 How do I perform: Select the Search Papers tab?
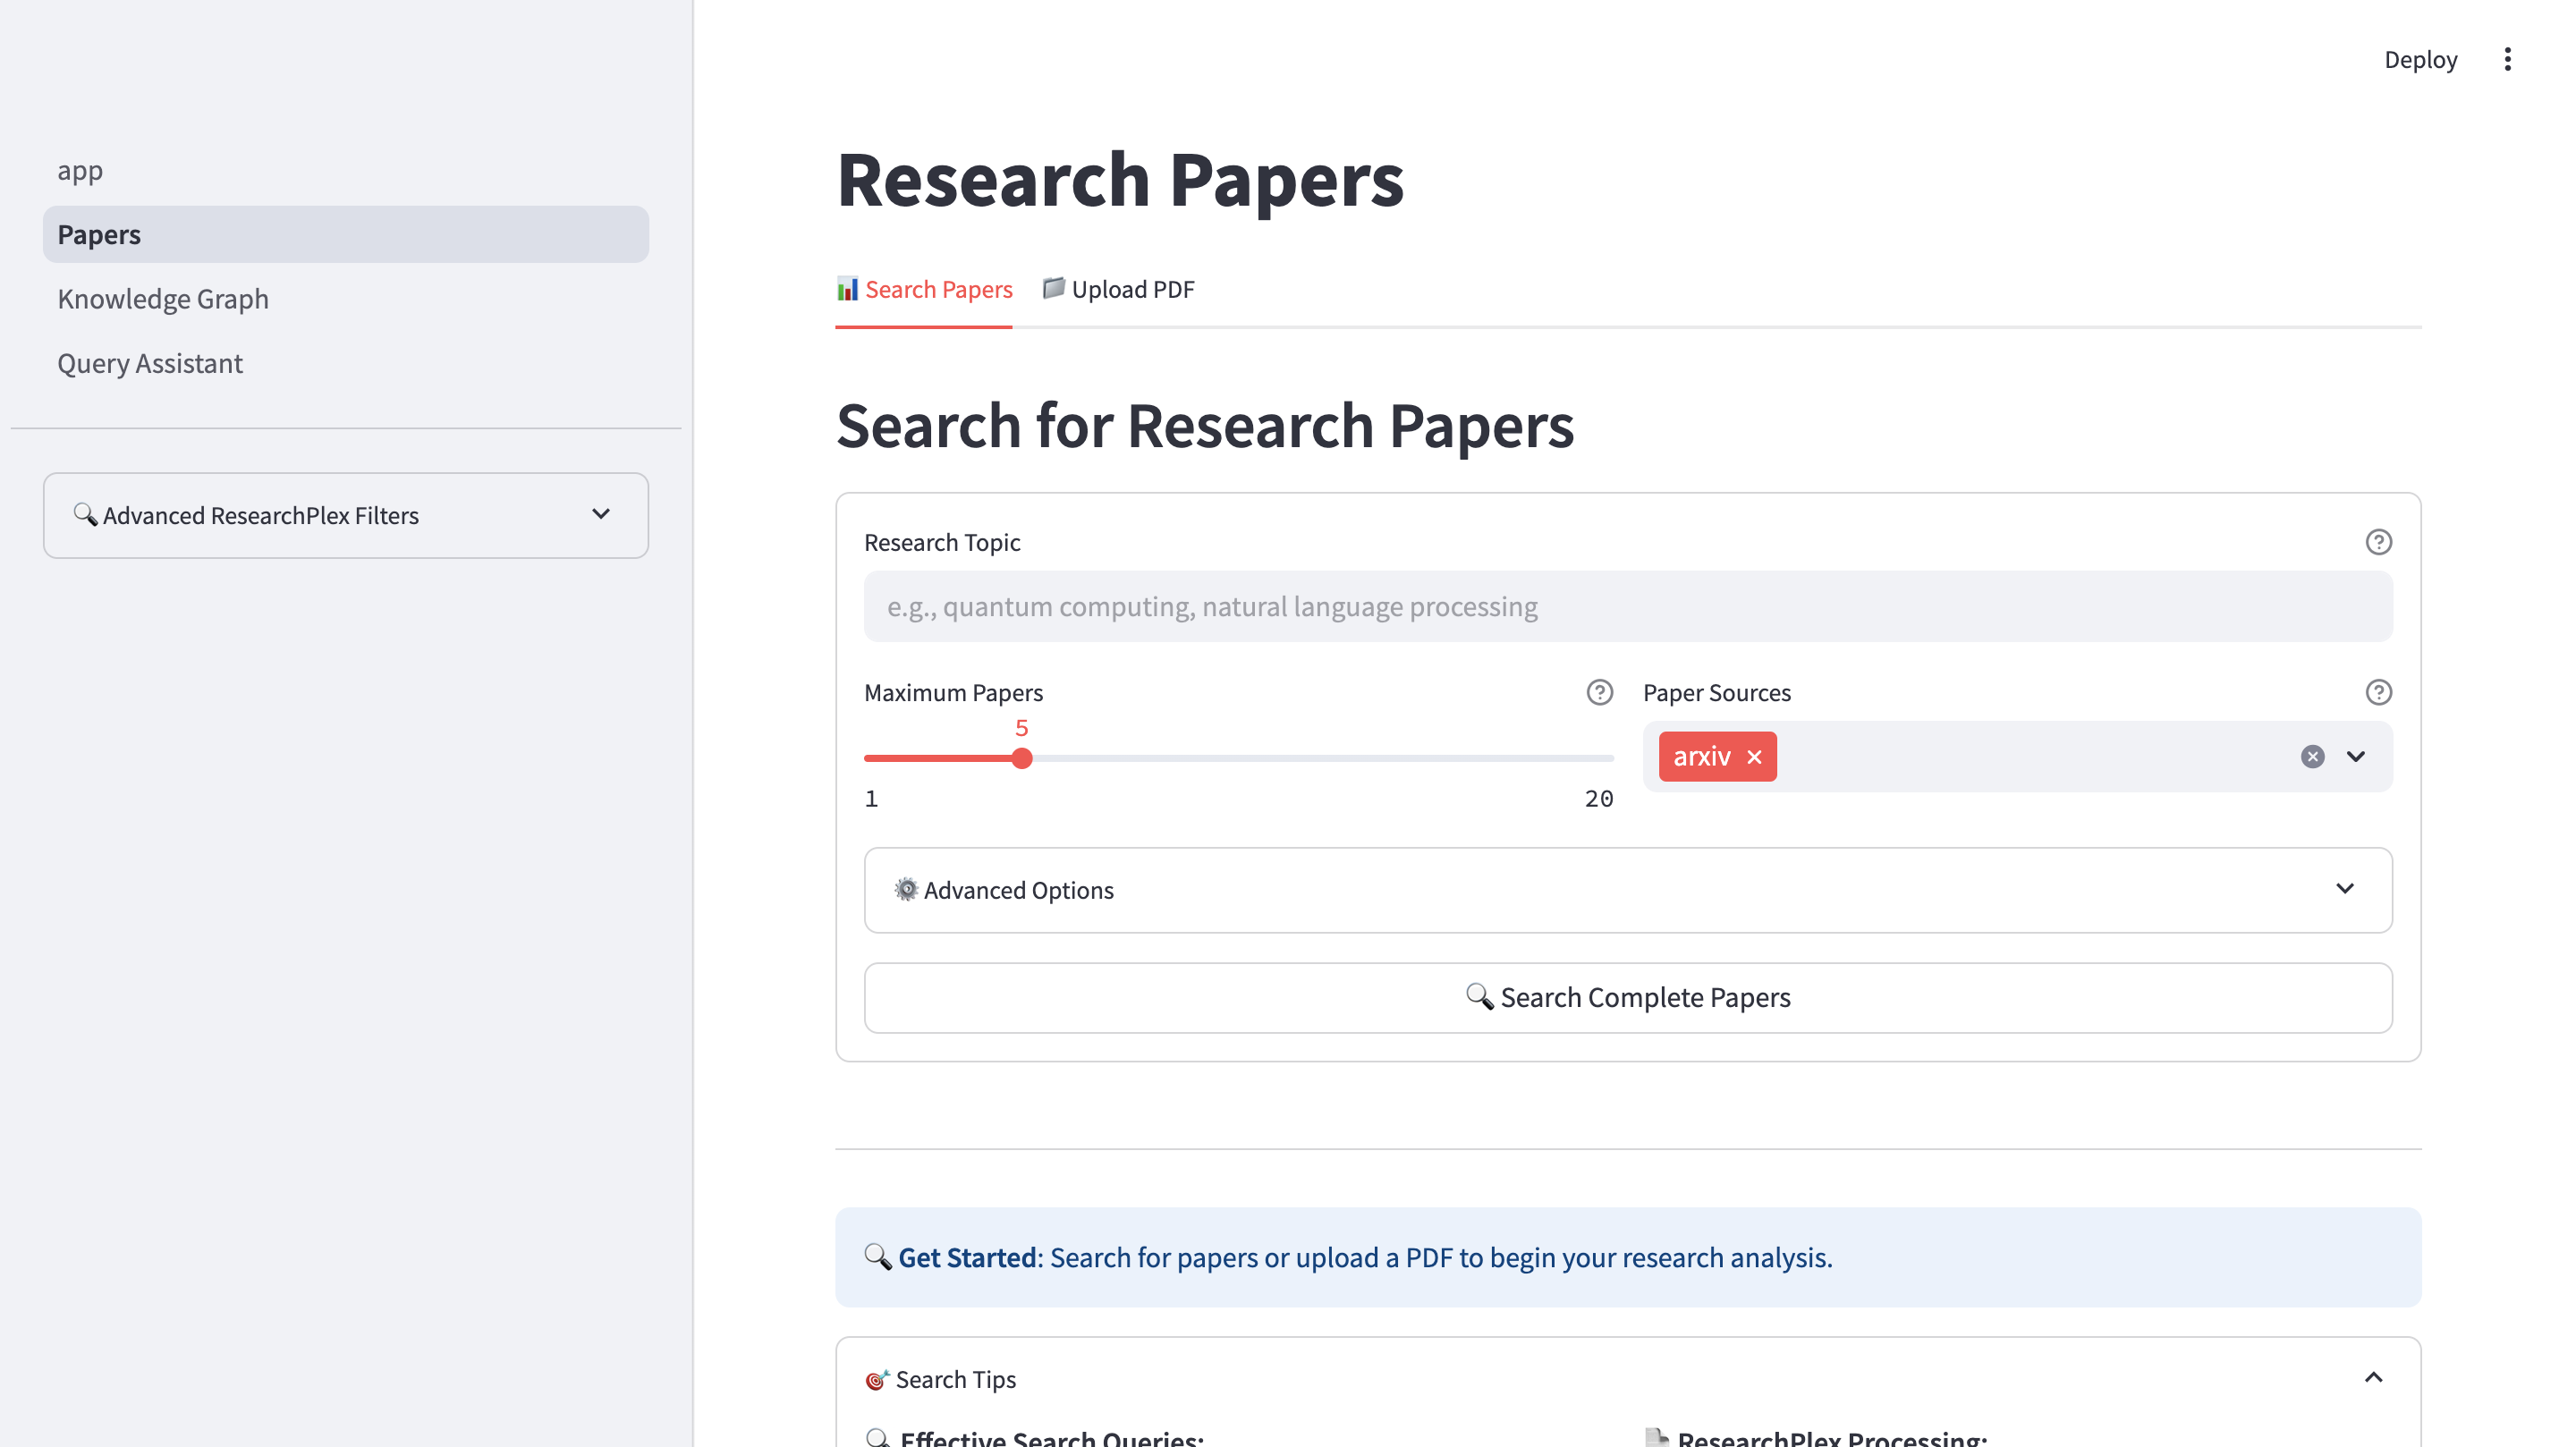[x=924, y=289]
